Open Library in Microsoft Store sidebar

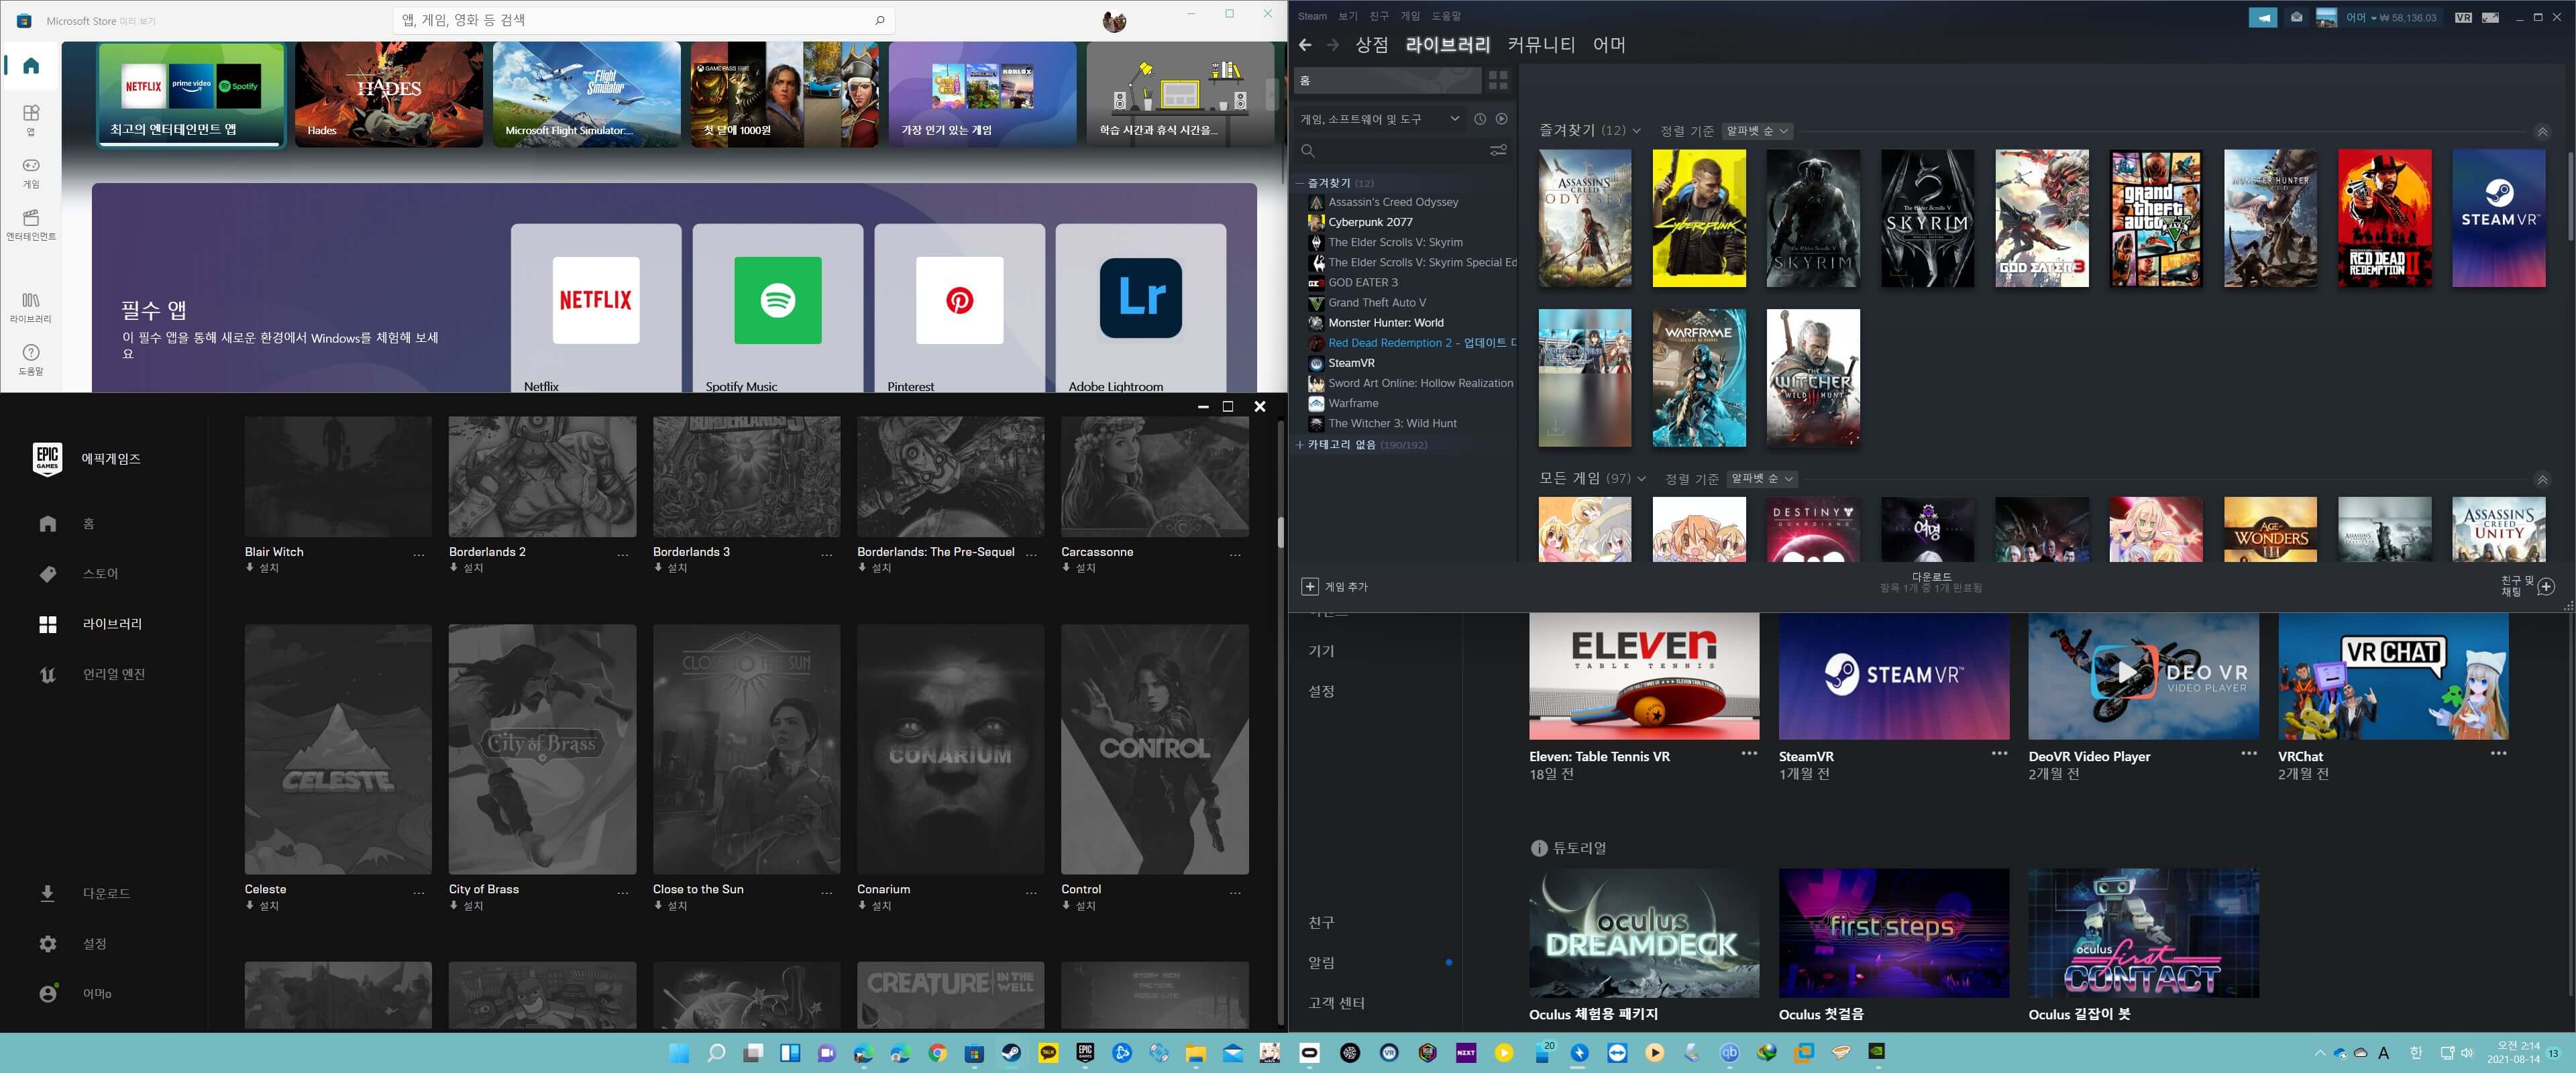point(31,307)
